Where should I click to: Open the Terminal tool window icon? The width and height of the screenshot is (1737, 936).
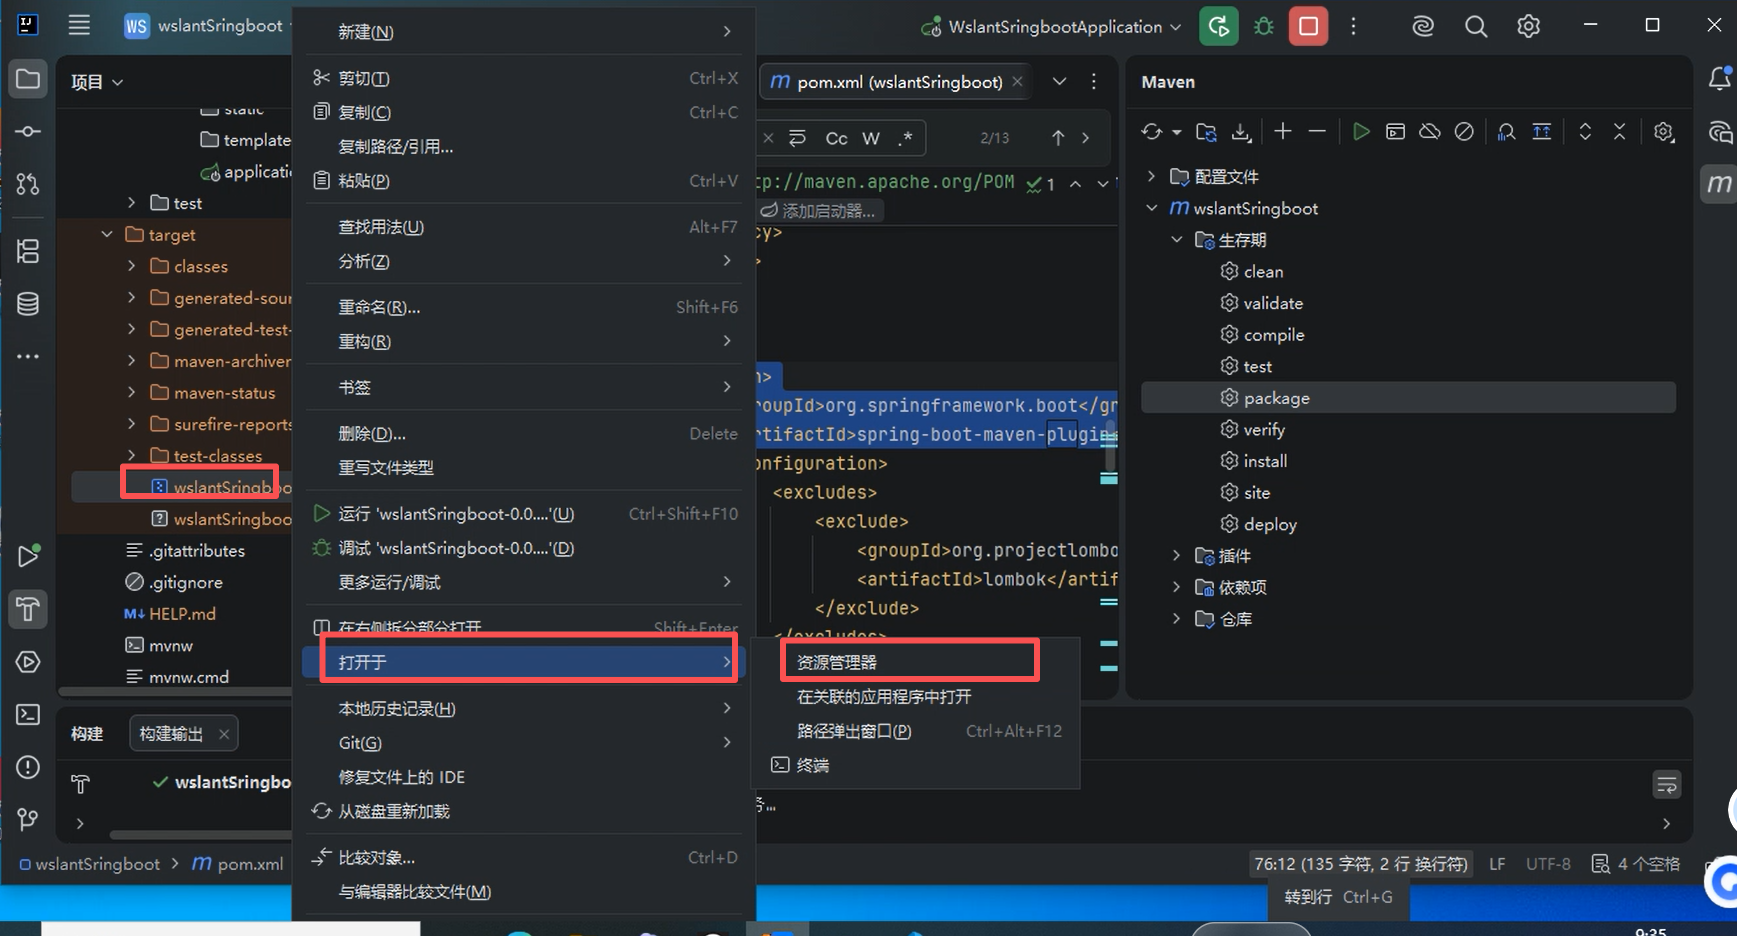(28, 715)
